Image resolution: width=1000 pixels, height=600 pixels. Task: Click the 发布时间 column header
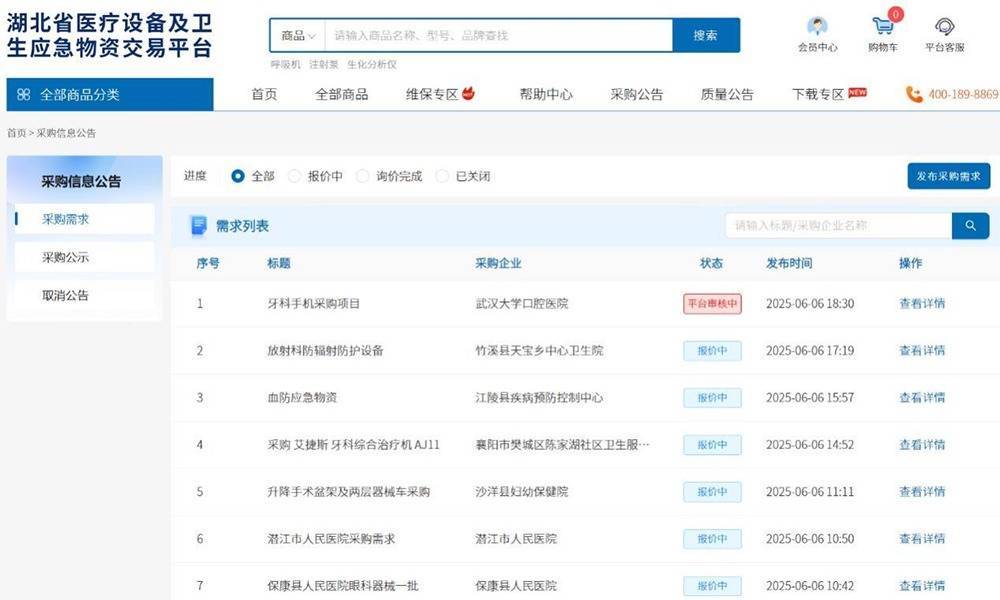[789, 263]
